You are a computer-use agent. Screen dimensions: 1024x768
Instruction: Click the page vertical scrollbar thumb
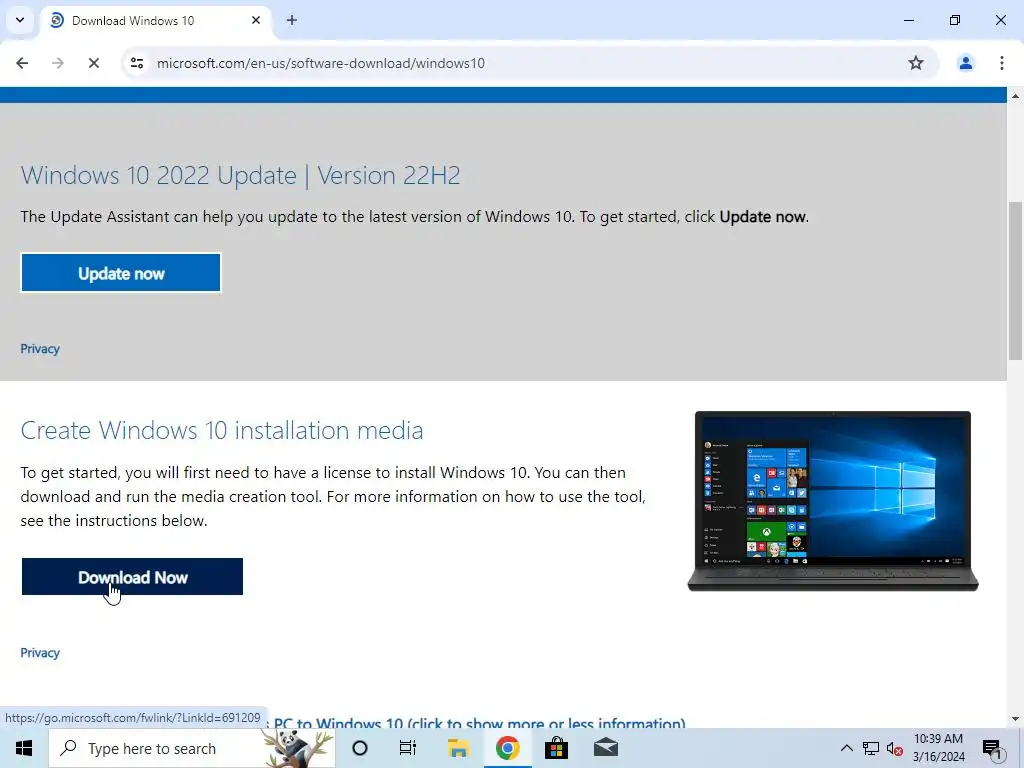pos(1015,281)
